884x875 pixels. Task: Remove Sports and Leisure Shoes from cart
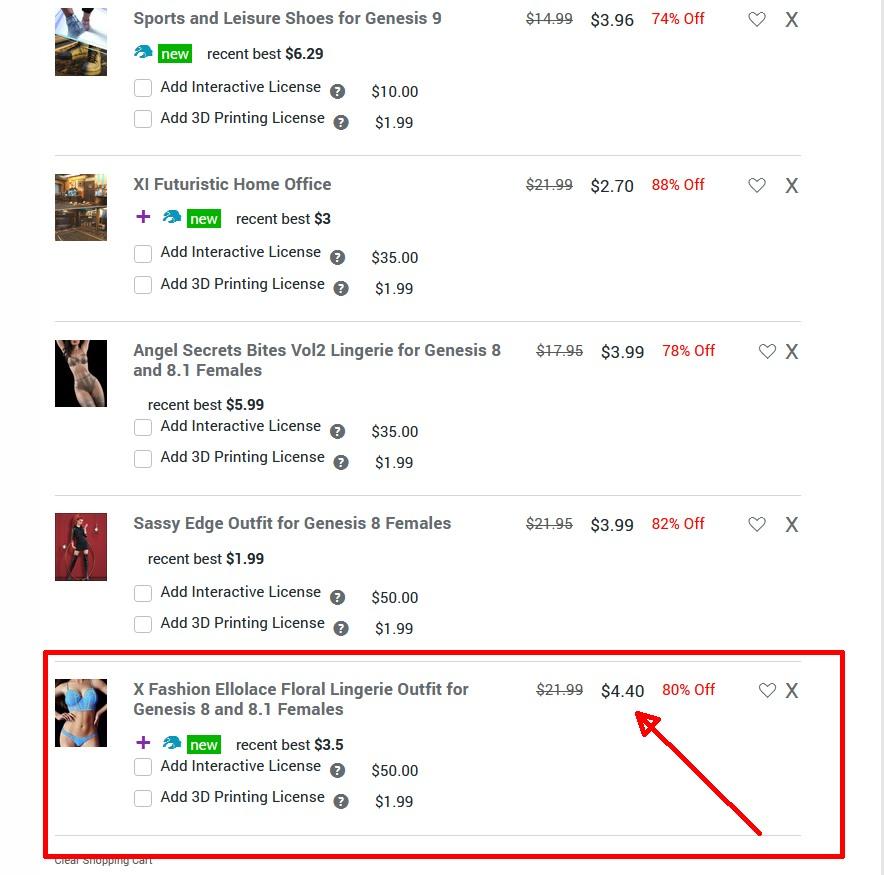pyautogui.click(x=792, y=20)
